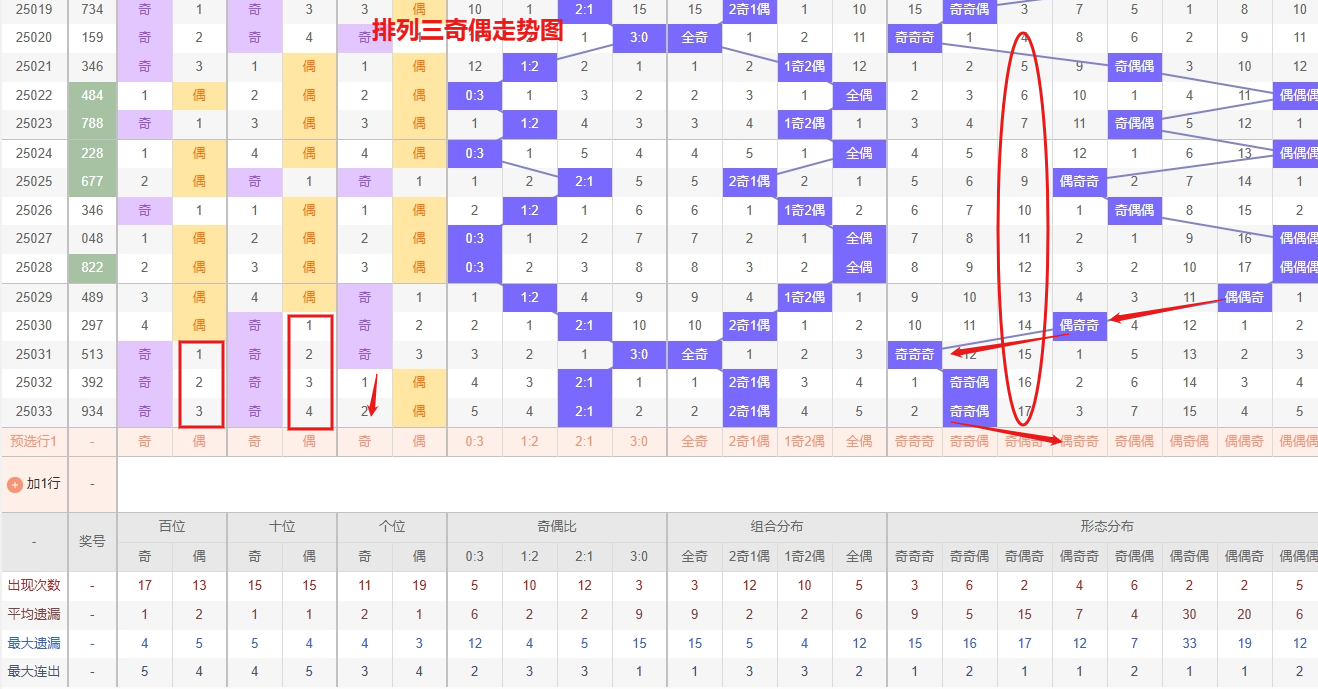
Task: Click the 最大遗漏 row label
Action: coord(33,643)
